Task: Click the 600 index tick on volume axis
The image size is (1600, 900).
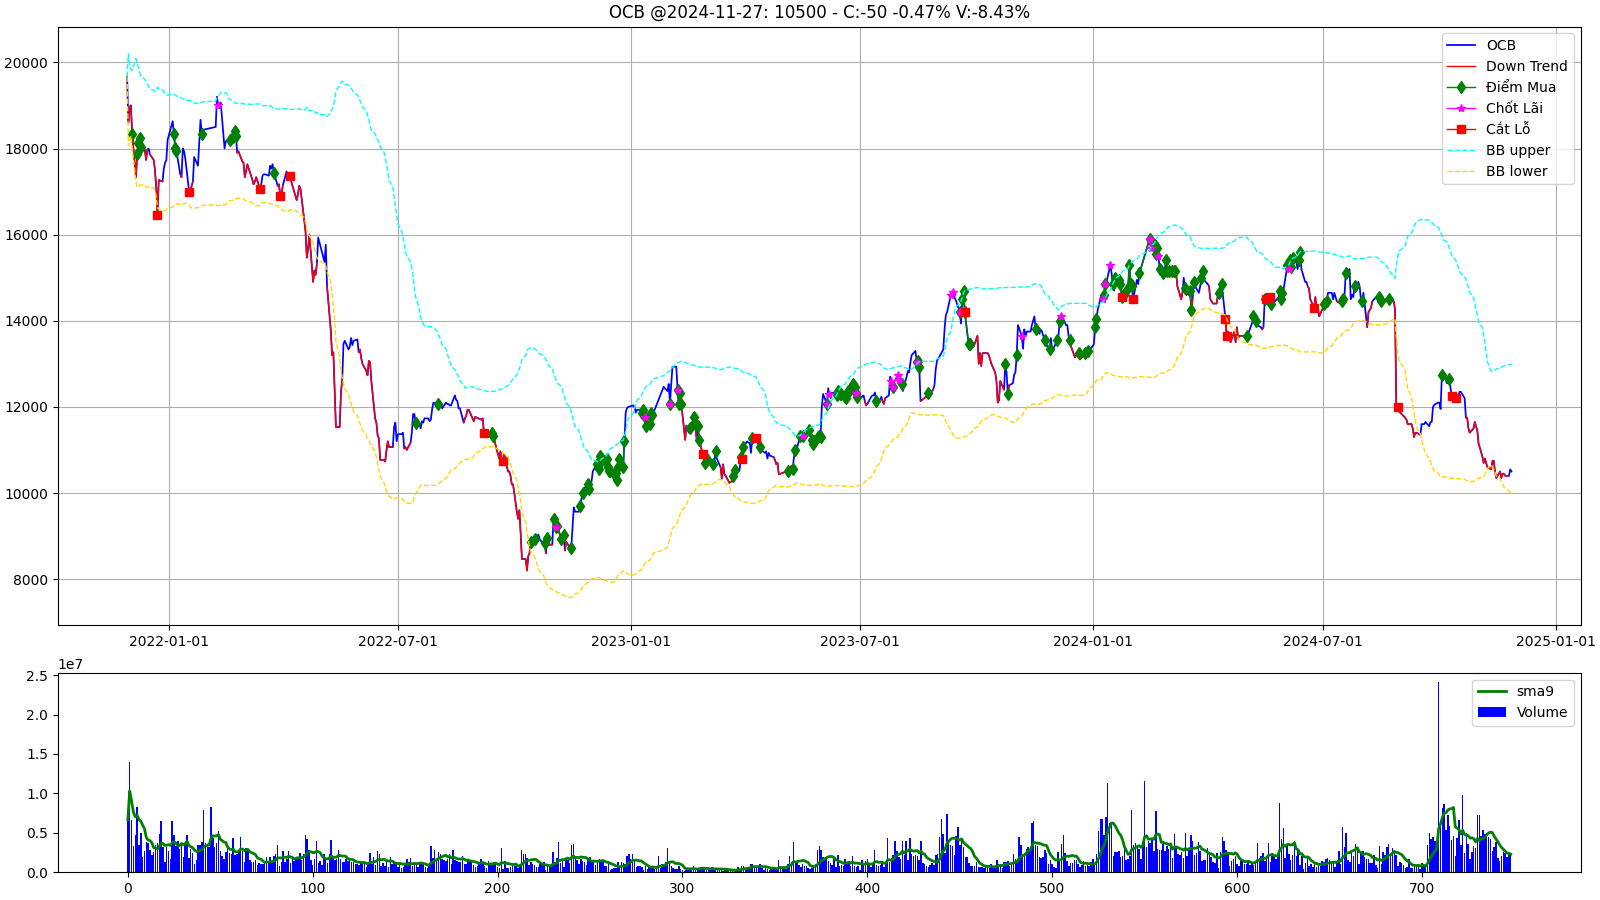Action: click(1237, 888)
